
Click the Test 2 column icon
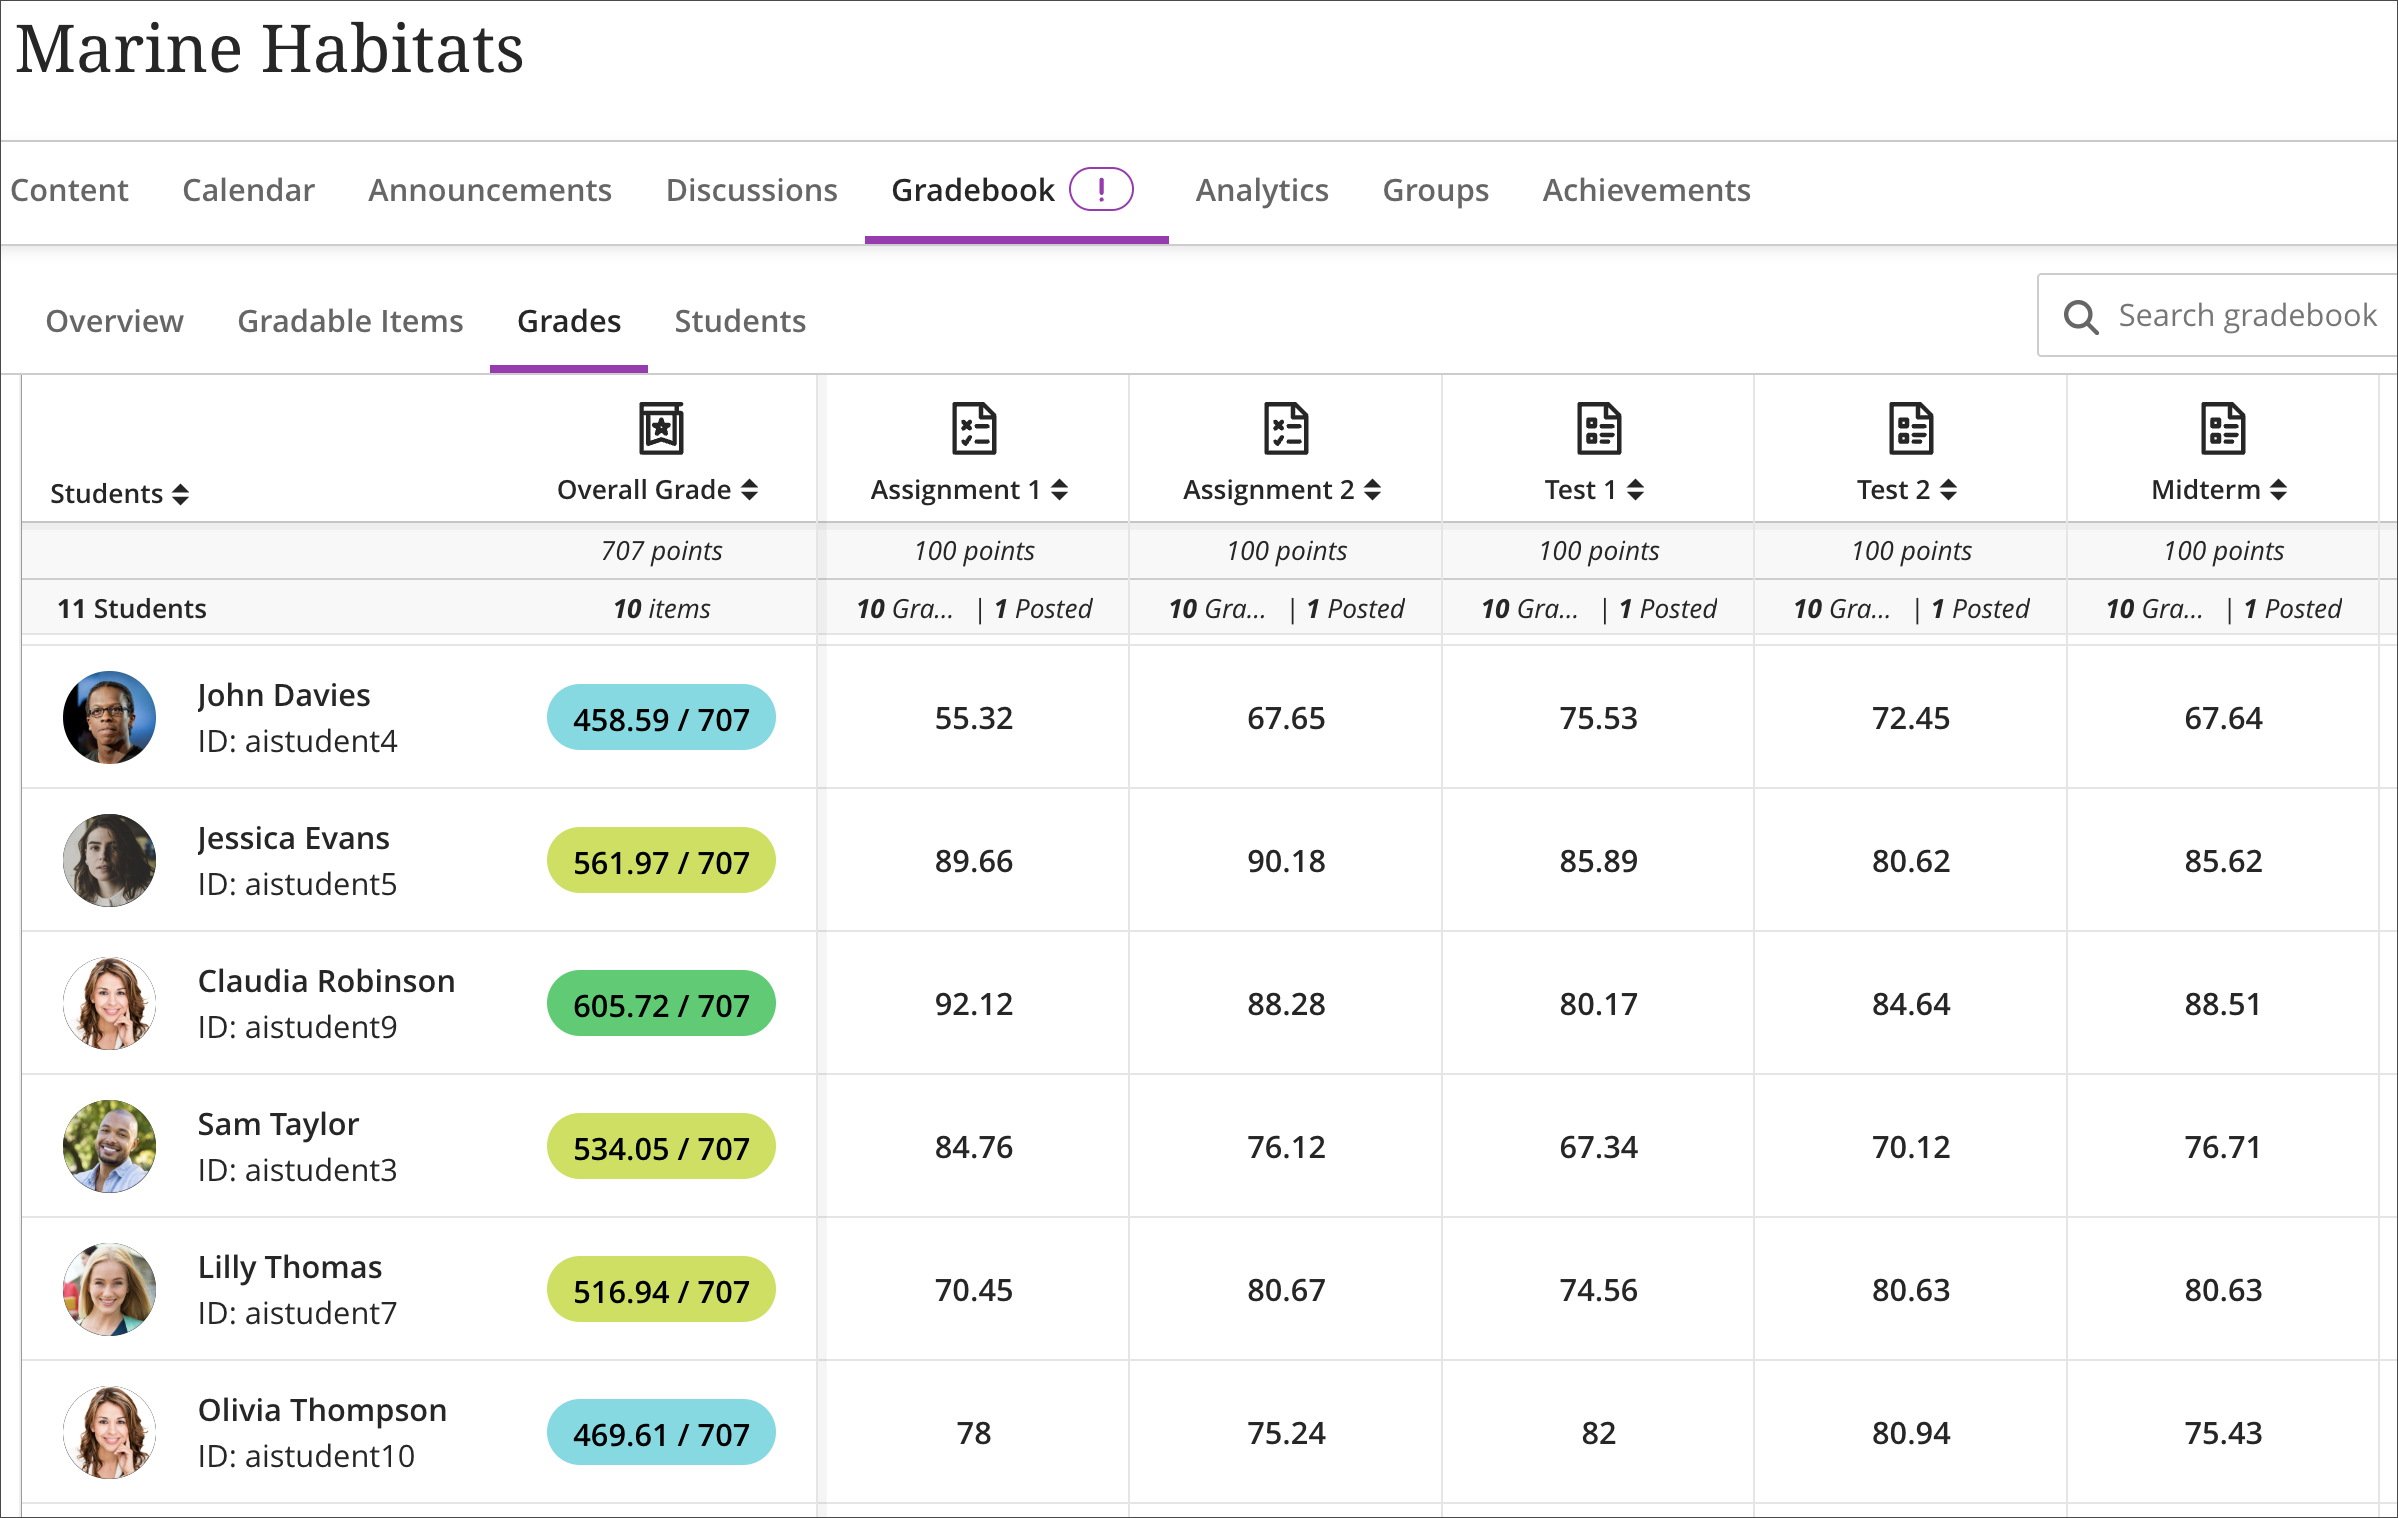(x=1910, y=428)
